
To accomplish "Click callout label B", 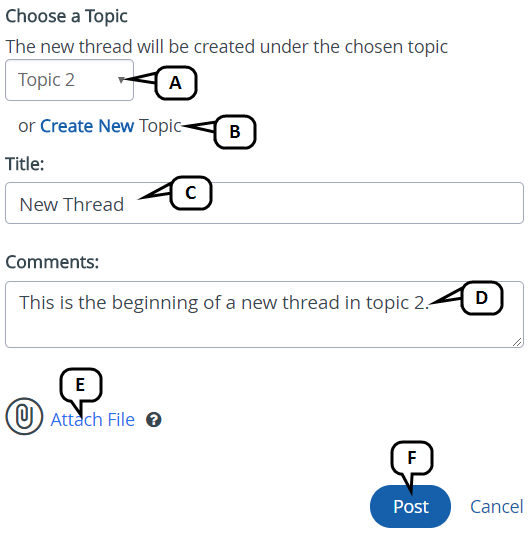I will [235, 132].
